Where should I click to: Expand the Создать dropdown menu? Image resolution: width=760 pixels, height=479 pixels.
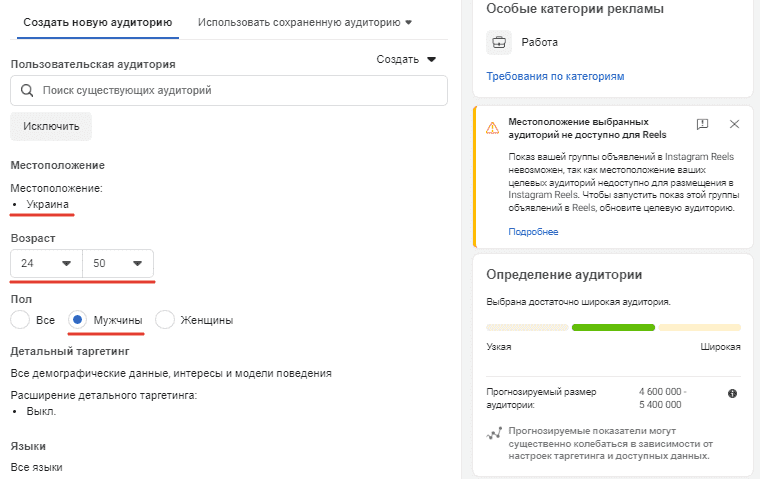[406, 59]
